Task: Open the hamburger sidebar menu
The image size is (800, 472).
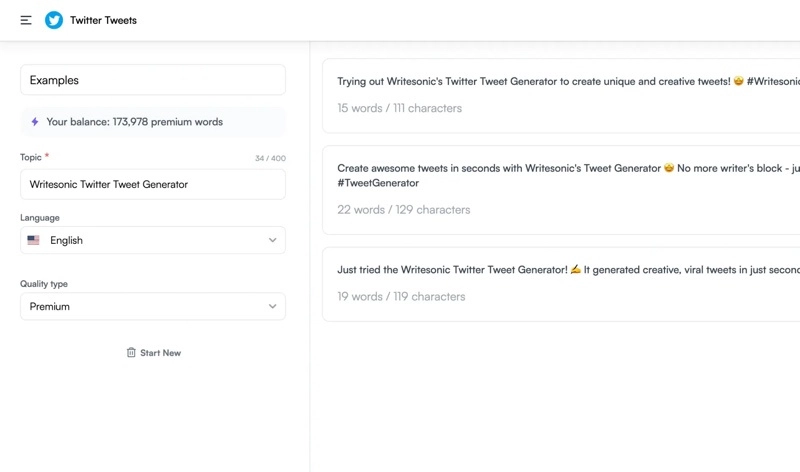Action: (x=26, y=20)
